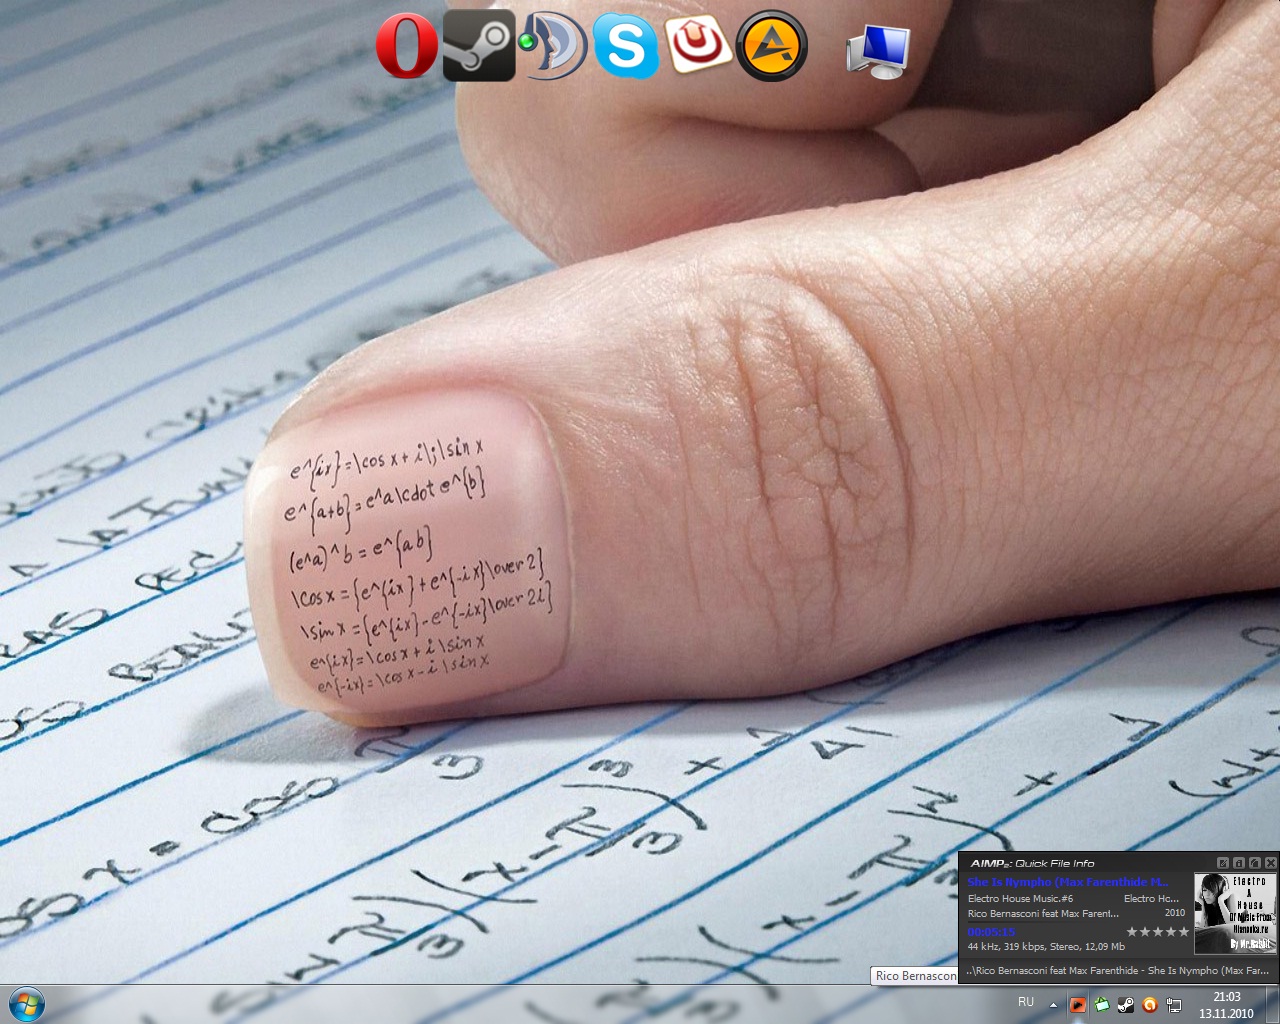Click the release year 2010 in AIMP popup
The height and width of the screenshot is (1024, 1280).
1175,913
